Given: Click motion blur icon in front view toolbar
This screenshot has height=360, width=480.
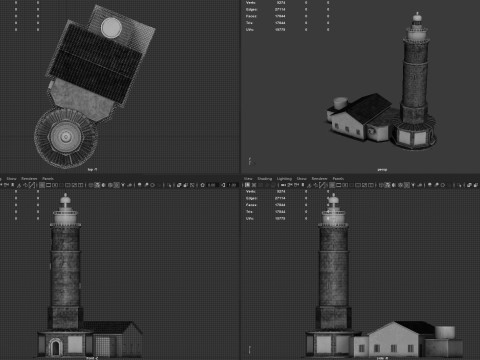Looking at the screenshot, I should (x=146, y=185).
